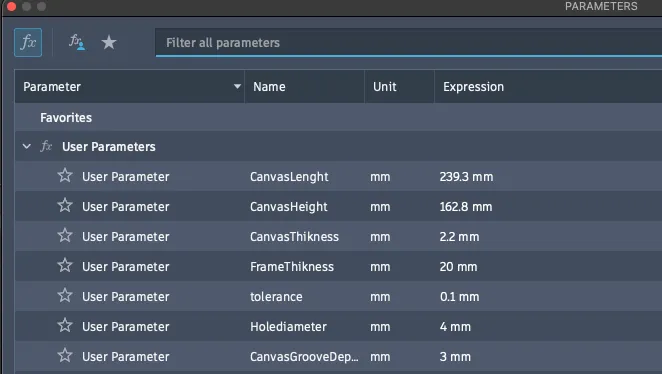
Task: Edit the 162.8 mm expression
Action: click(466, 206)
